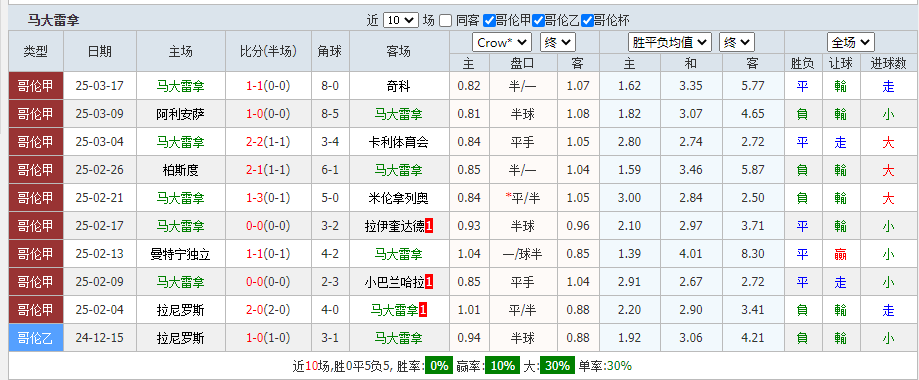Click home odds value 1.39
The height and width of the screenshot is (380, 919).
click(x=629, y=254)
